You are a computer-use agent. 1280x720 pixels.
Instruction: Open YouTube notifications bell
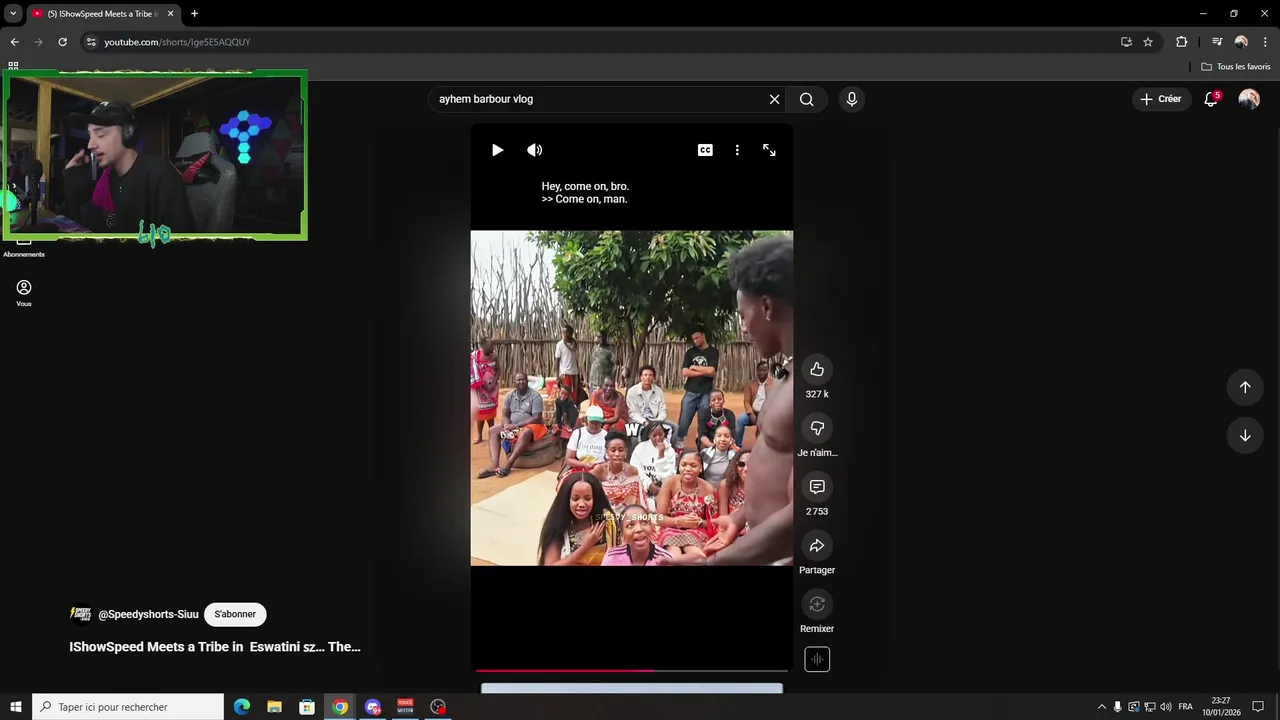coord(1211,99)
